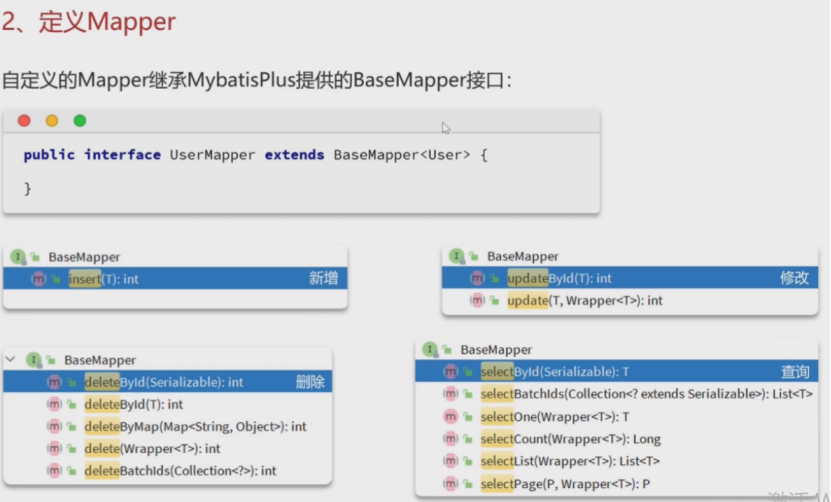Click method icon beside delete(Wrapper<T>): int
Image resolution: width=831 pixels, height=502 pixels.
[54, 448]
